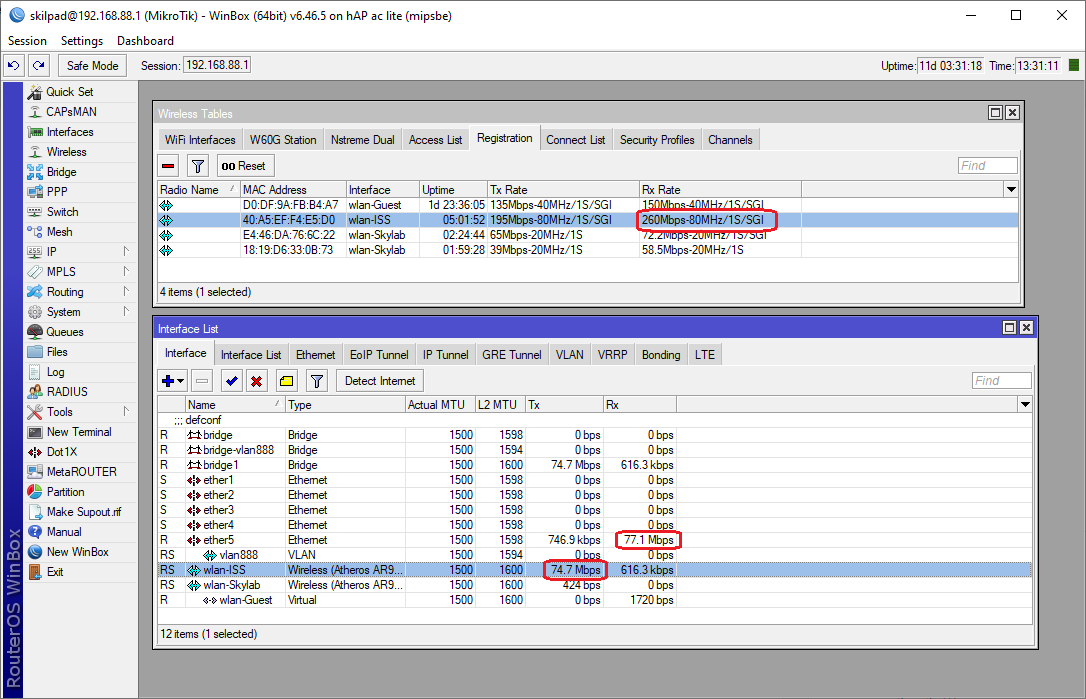Click the red X disable button in Interface List
This screenshot has height=699, width=1086.
257,381
